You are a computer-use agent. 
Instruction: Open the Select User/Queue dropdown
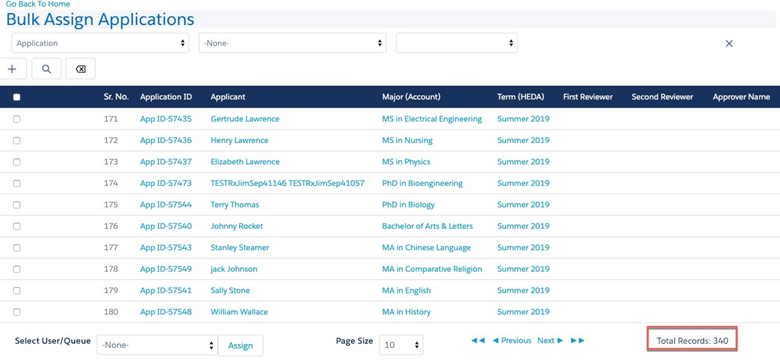tap(157, 345)
